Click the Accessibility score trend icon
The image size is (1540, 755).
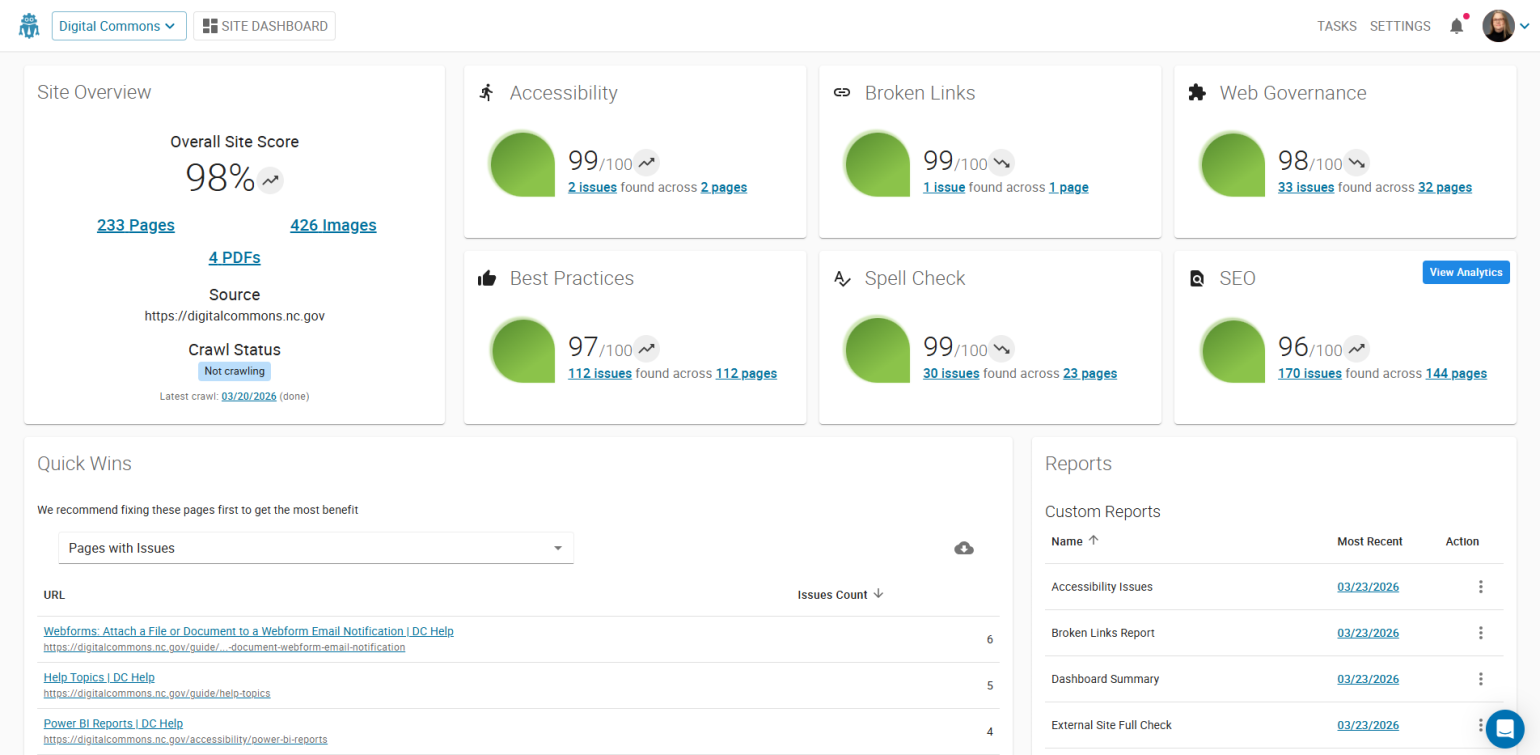646,162
